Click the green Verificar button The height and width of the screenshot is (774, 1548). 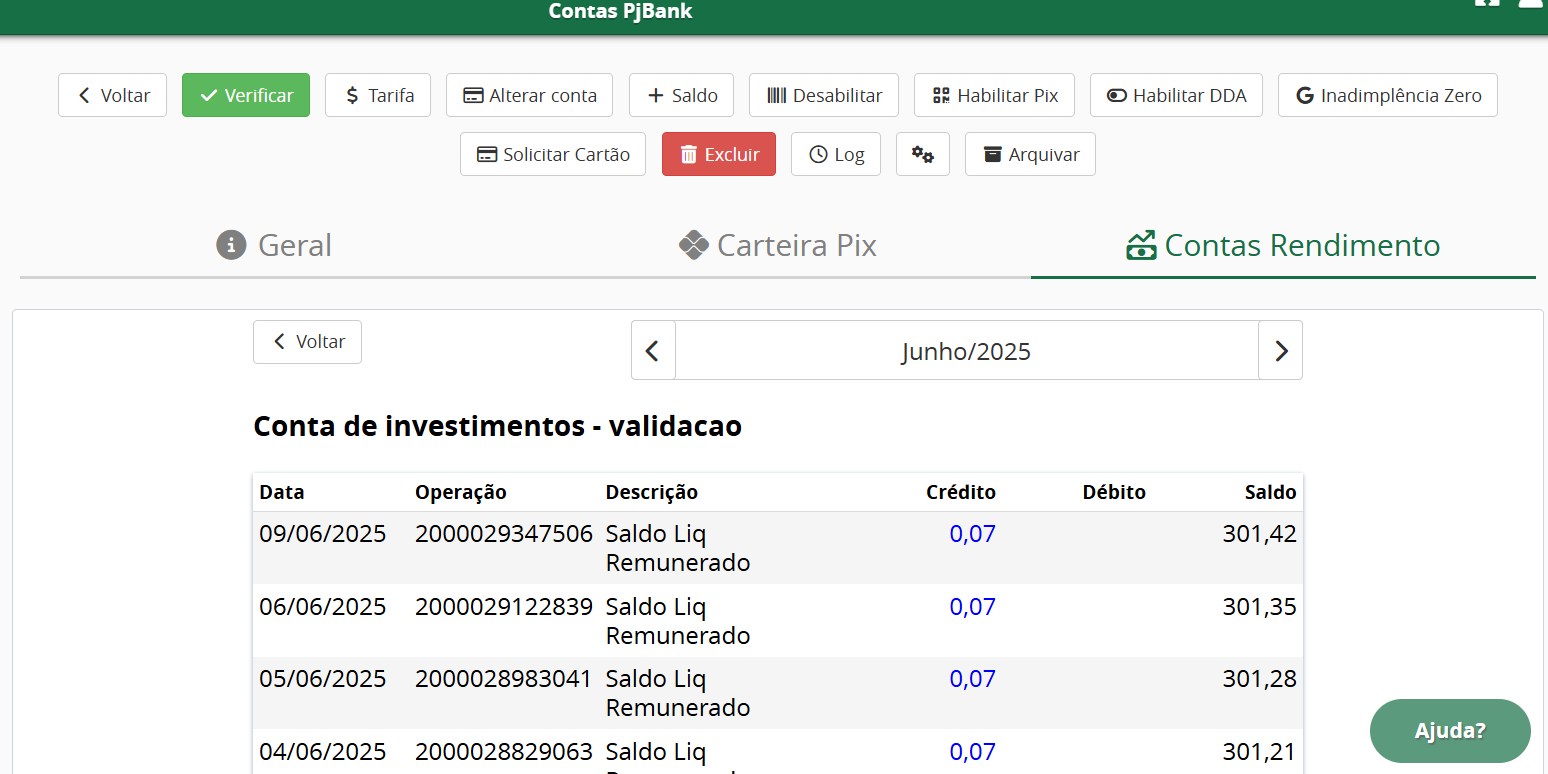tap(246, 96)
